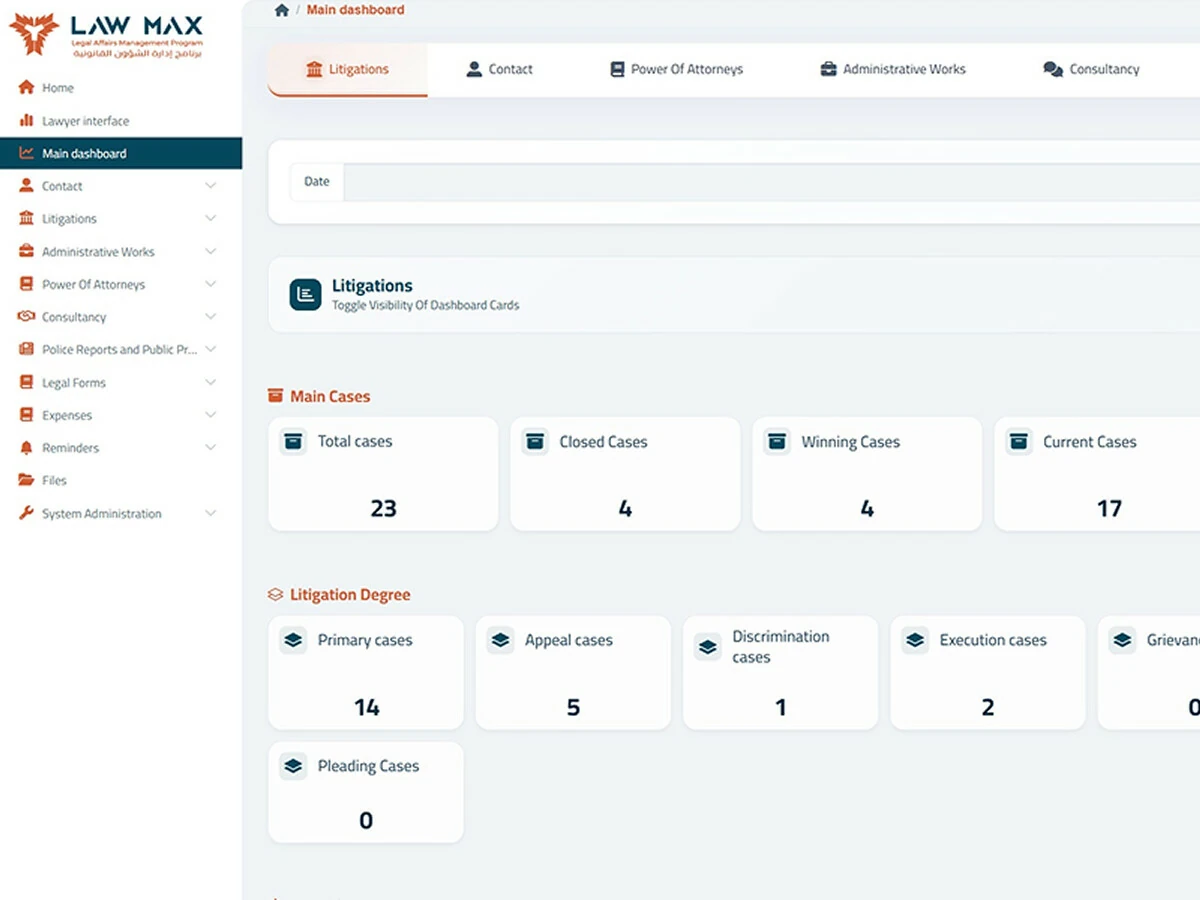Click the Legal Forms book icon

tap(26, 382)
